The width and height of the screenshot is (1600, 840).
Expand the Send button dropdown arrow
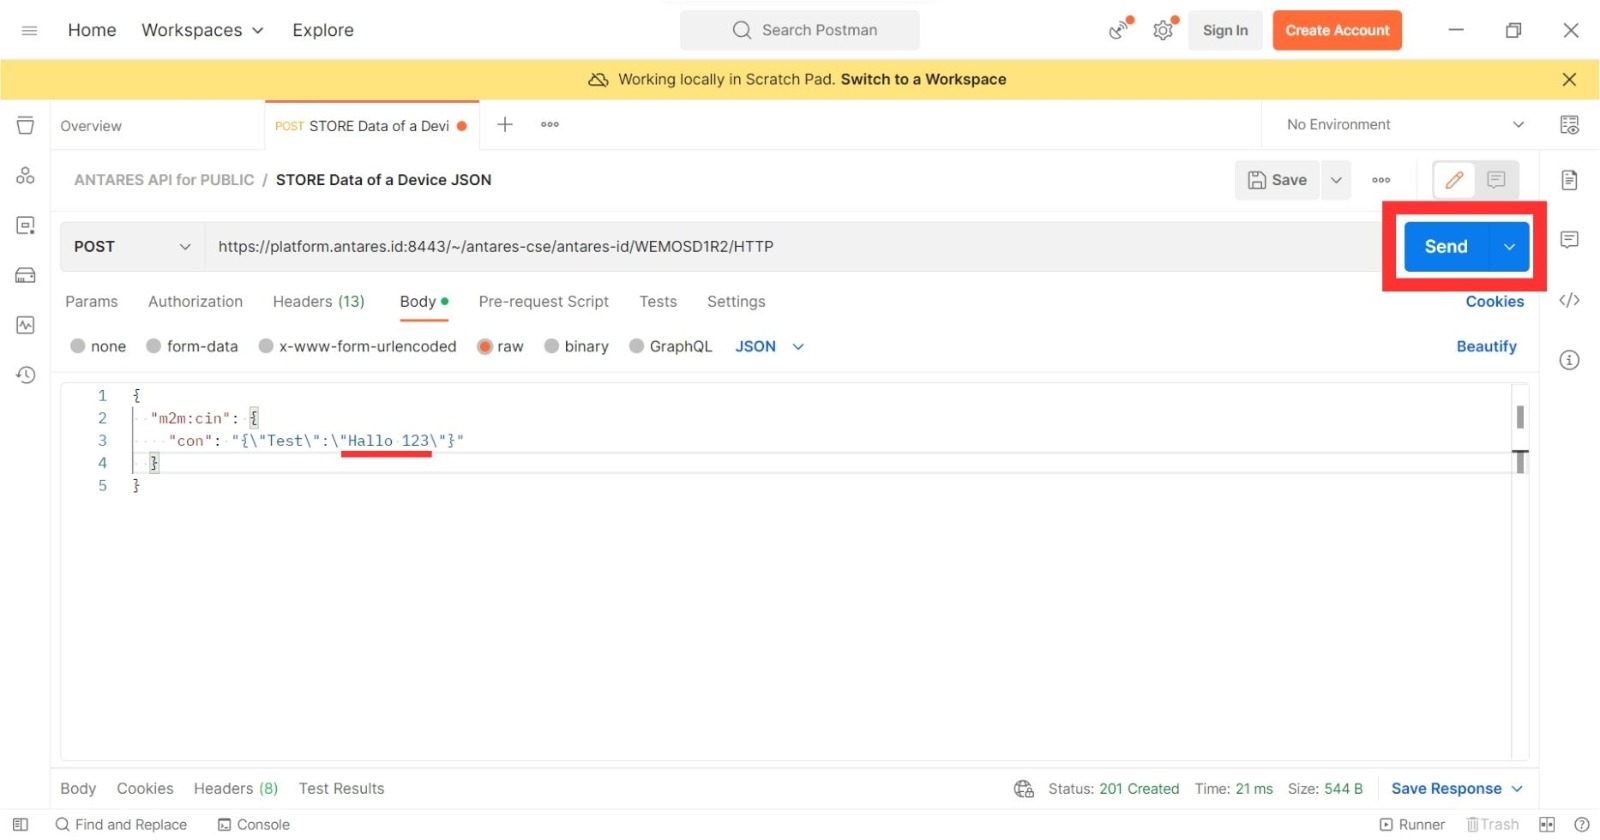1509,247
